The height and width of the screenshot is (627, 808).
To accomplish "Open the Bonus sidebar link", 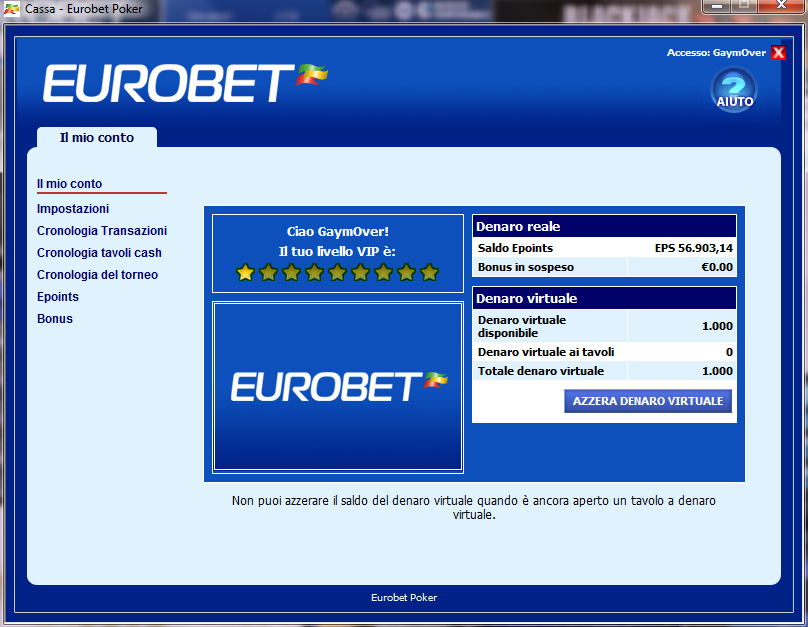I will tap(55, 319).
